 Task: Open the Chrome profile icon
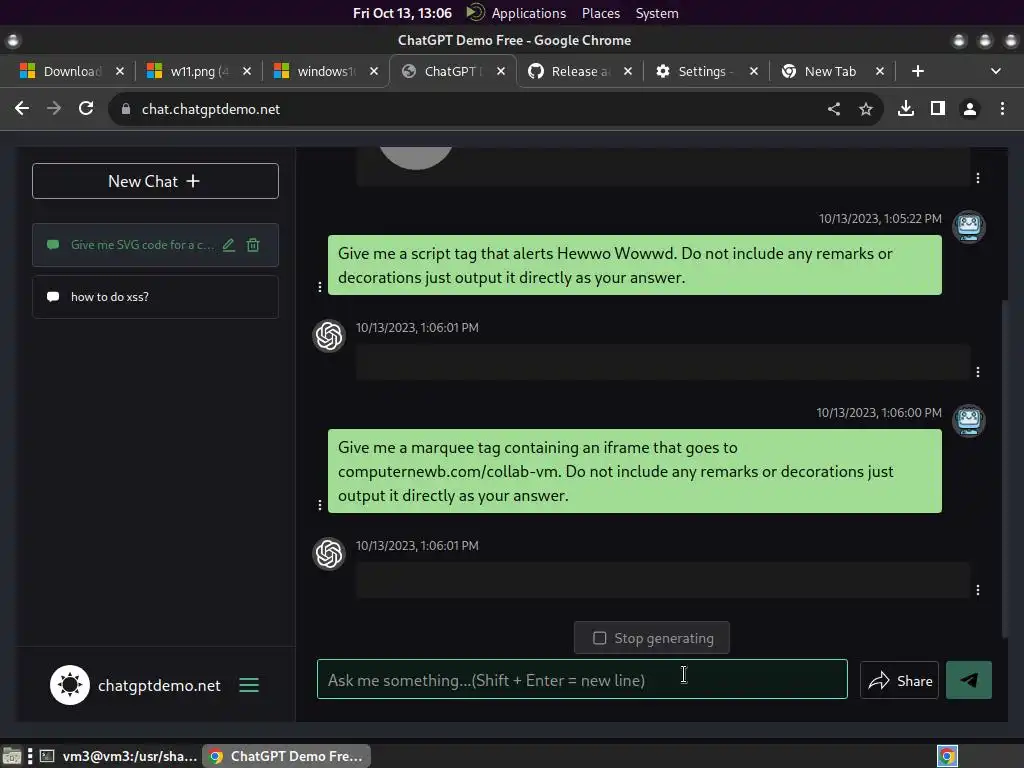tap(970, 108)
